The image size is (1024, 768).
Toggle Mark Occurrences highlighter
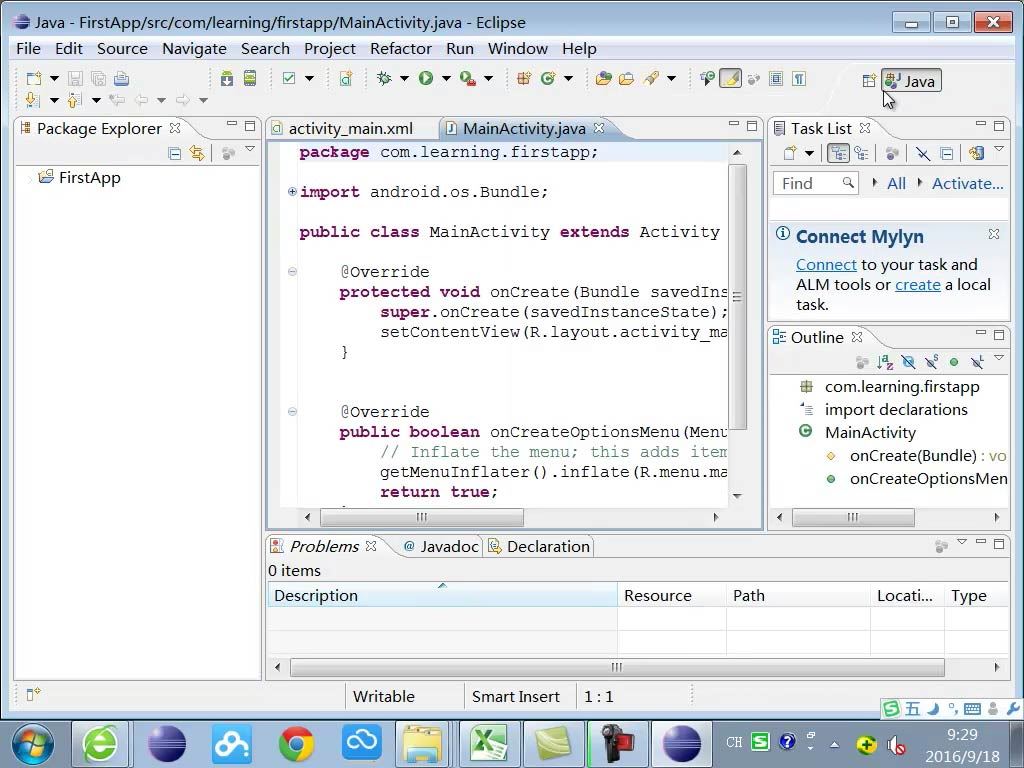tap(730, 79)
